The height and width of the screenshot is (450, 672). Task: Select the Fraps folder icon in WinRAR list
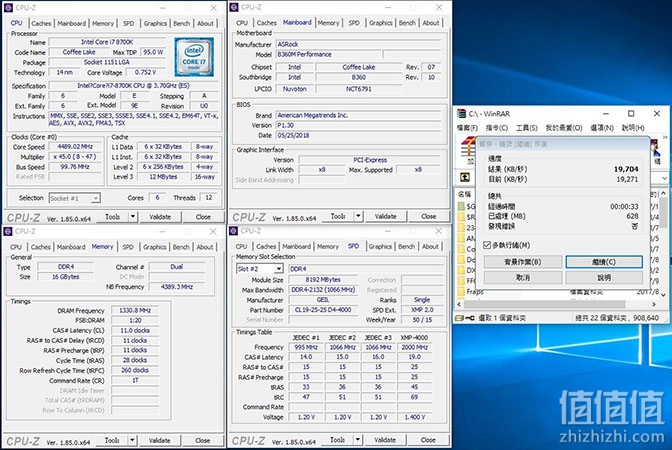pos(462,292)
